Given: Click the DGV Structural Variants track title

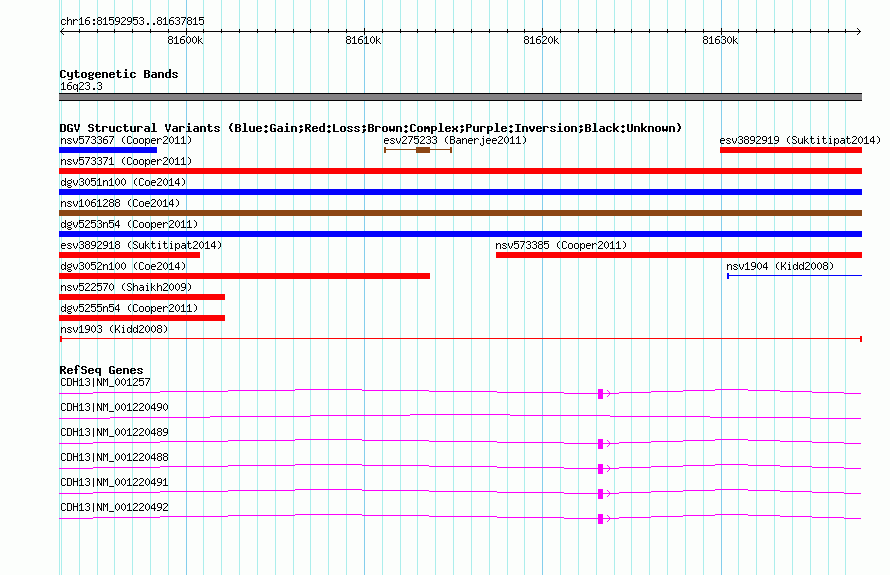Looking at the screenshot, I should (370, 128).
